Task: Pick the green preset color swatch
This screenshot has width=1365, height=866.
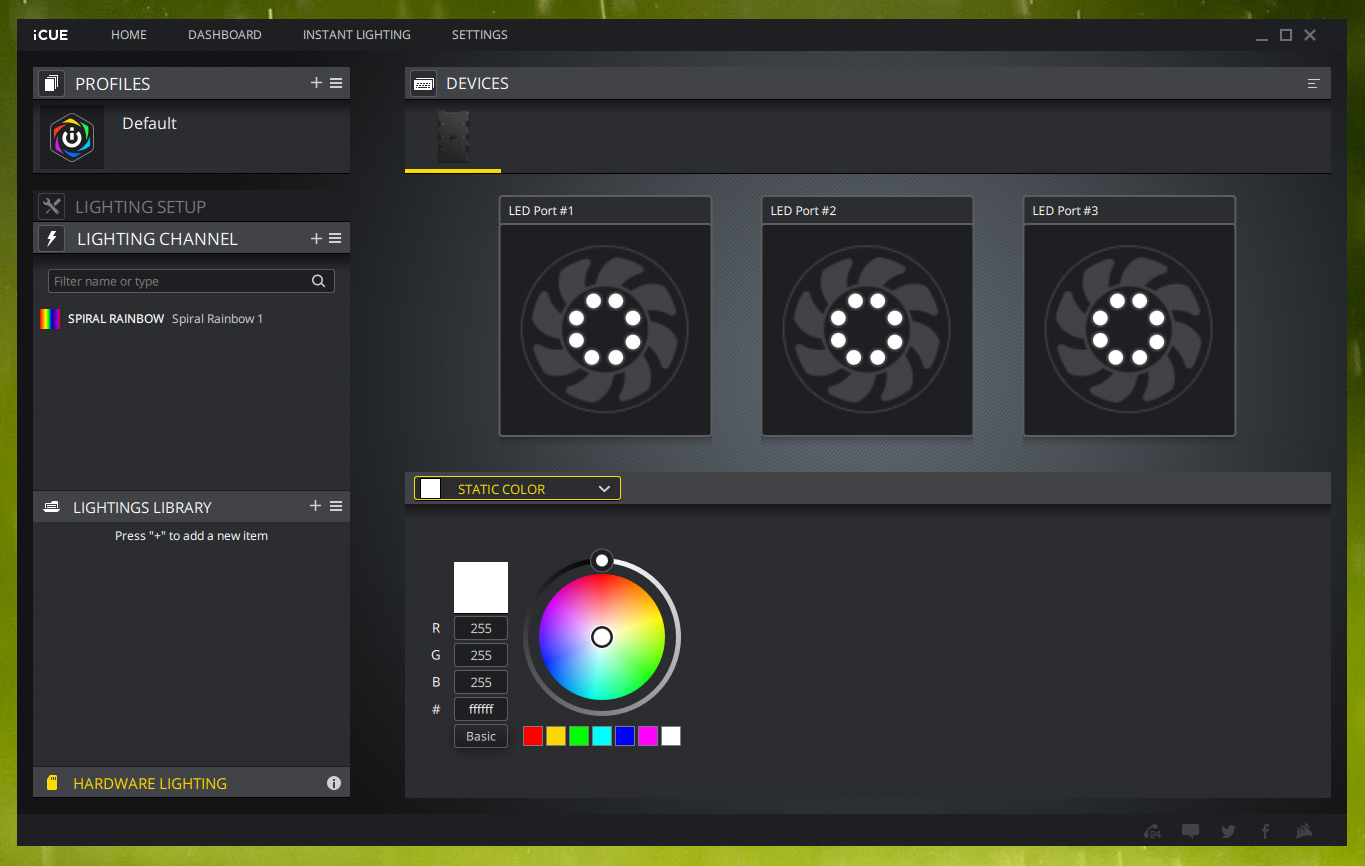Action: tap(579, 736)
